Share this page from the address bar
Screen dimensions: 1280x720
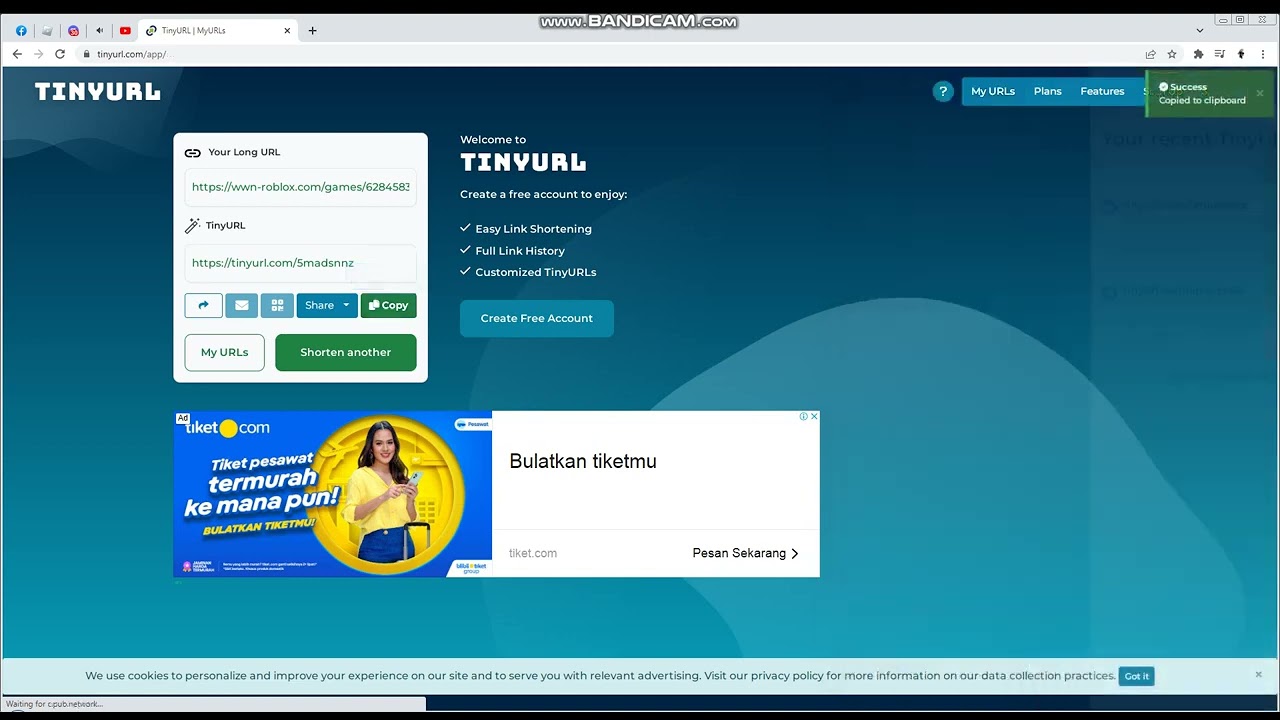(1150, 54)
